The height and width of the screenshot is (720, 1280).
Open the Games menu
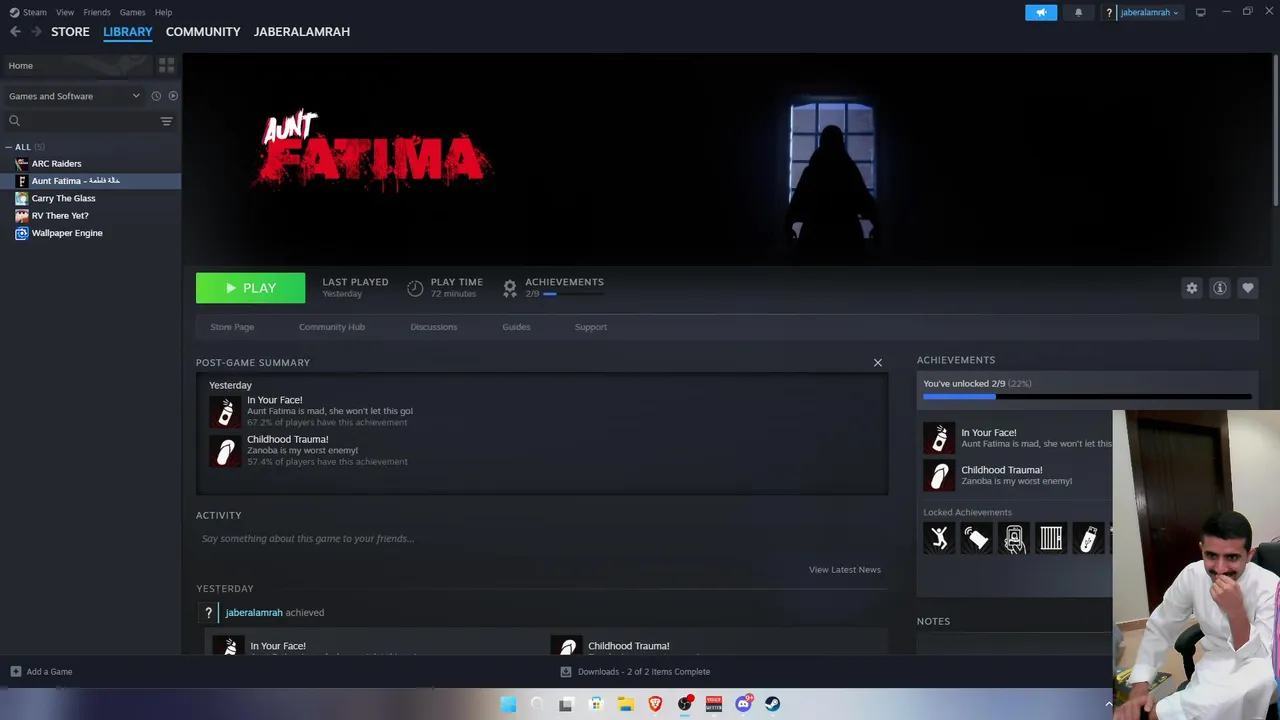click(x=132, y=12)
